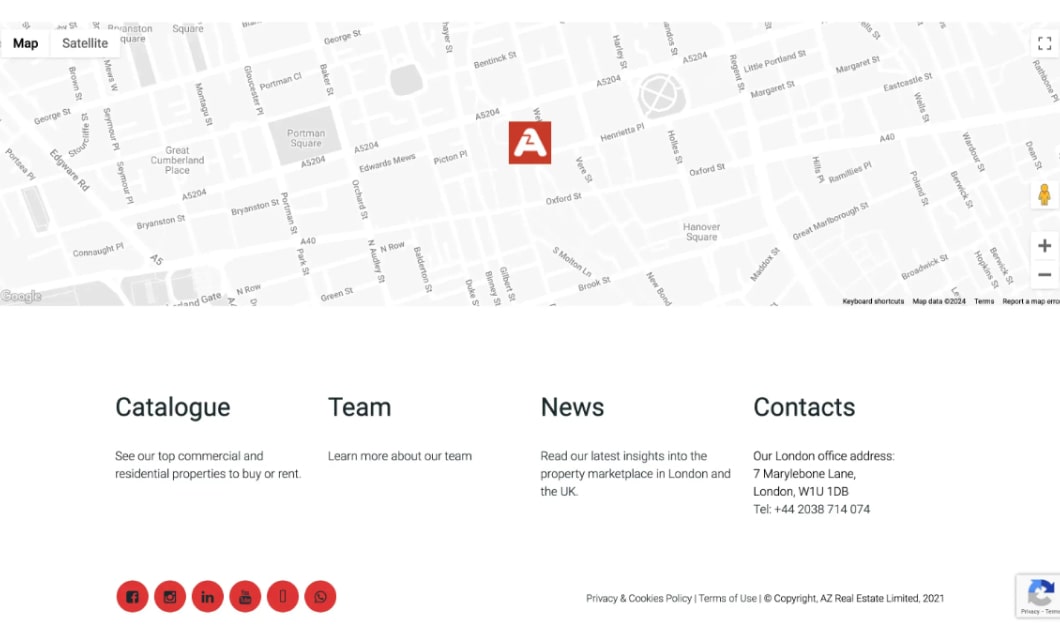Open the WhatsApp contact icon

(x=320, y=596)
